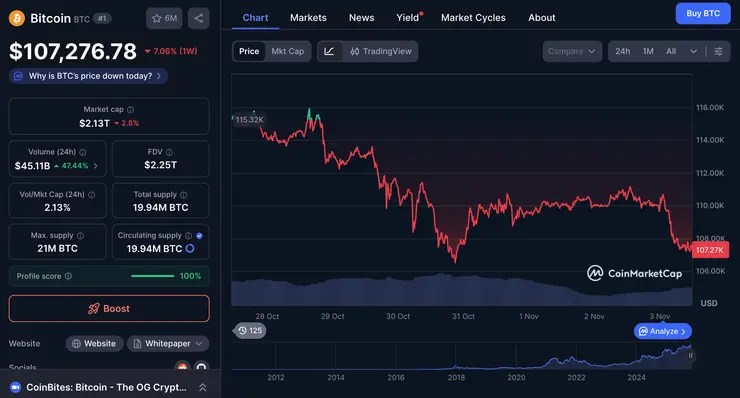Click info icon next to Volume (24h)
Screen dimensions: 740x398
click(x=83, y=152)
